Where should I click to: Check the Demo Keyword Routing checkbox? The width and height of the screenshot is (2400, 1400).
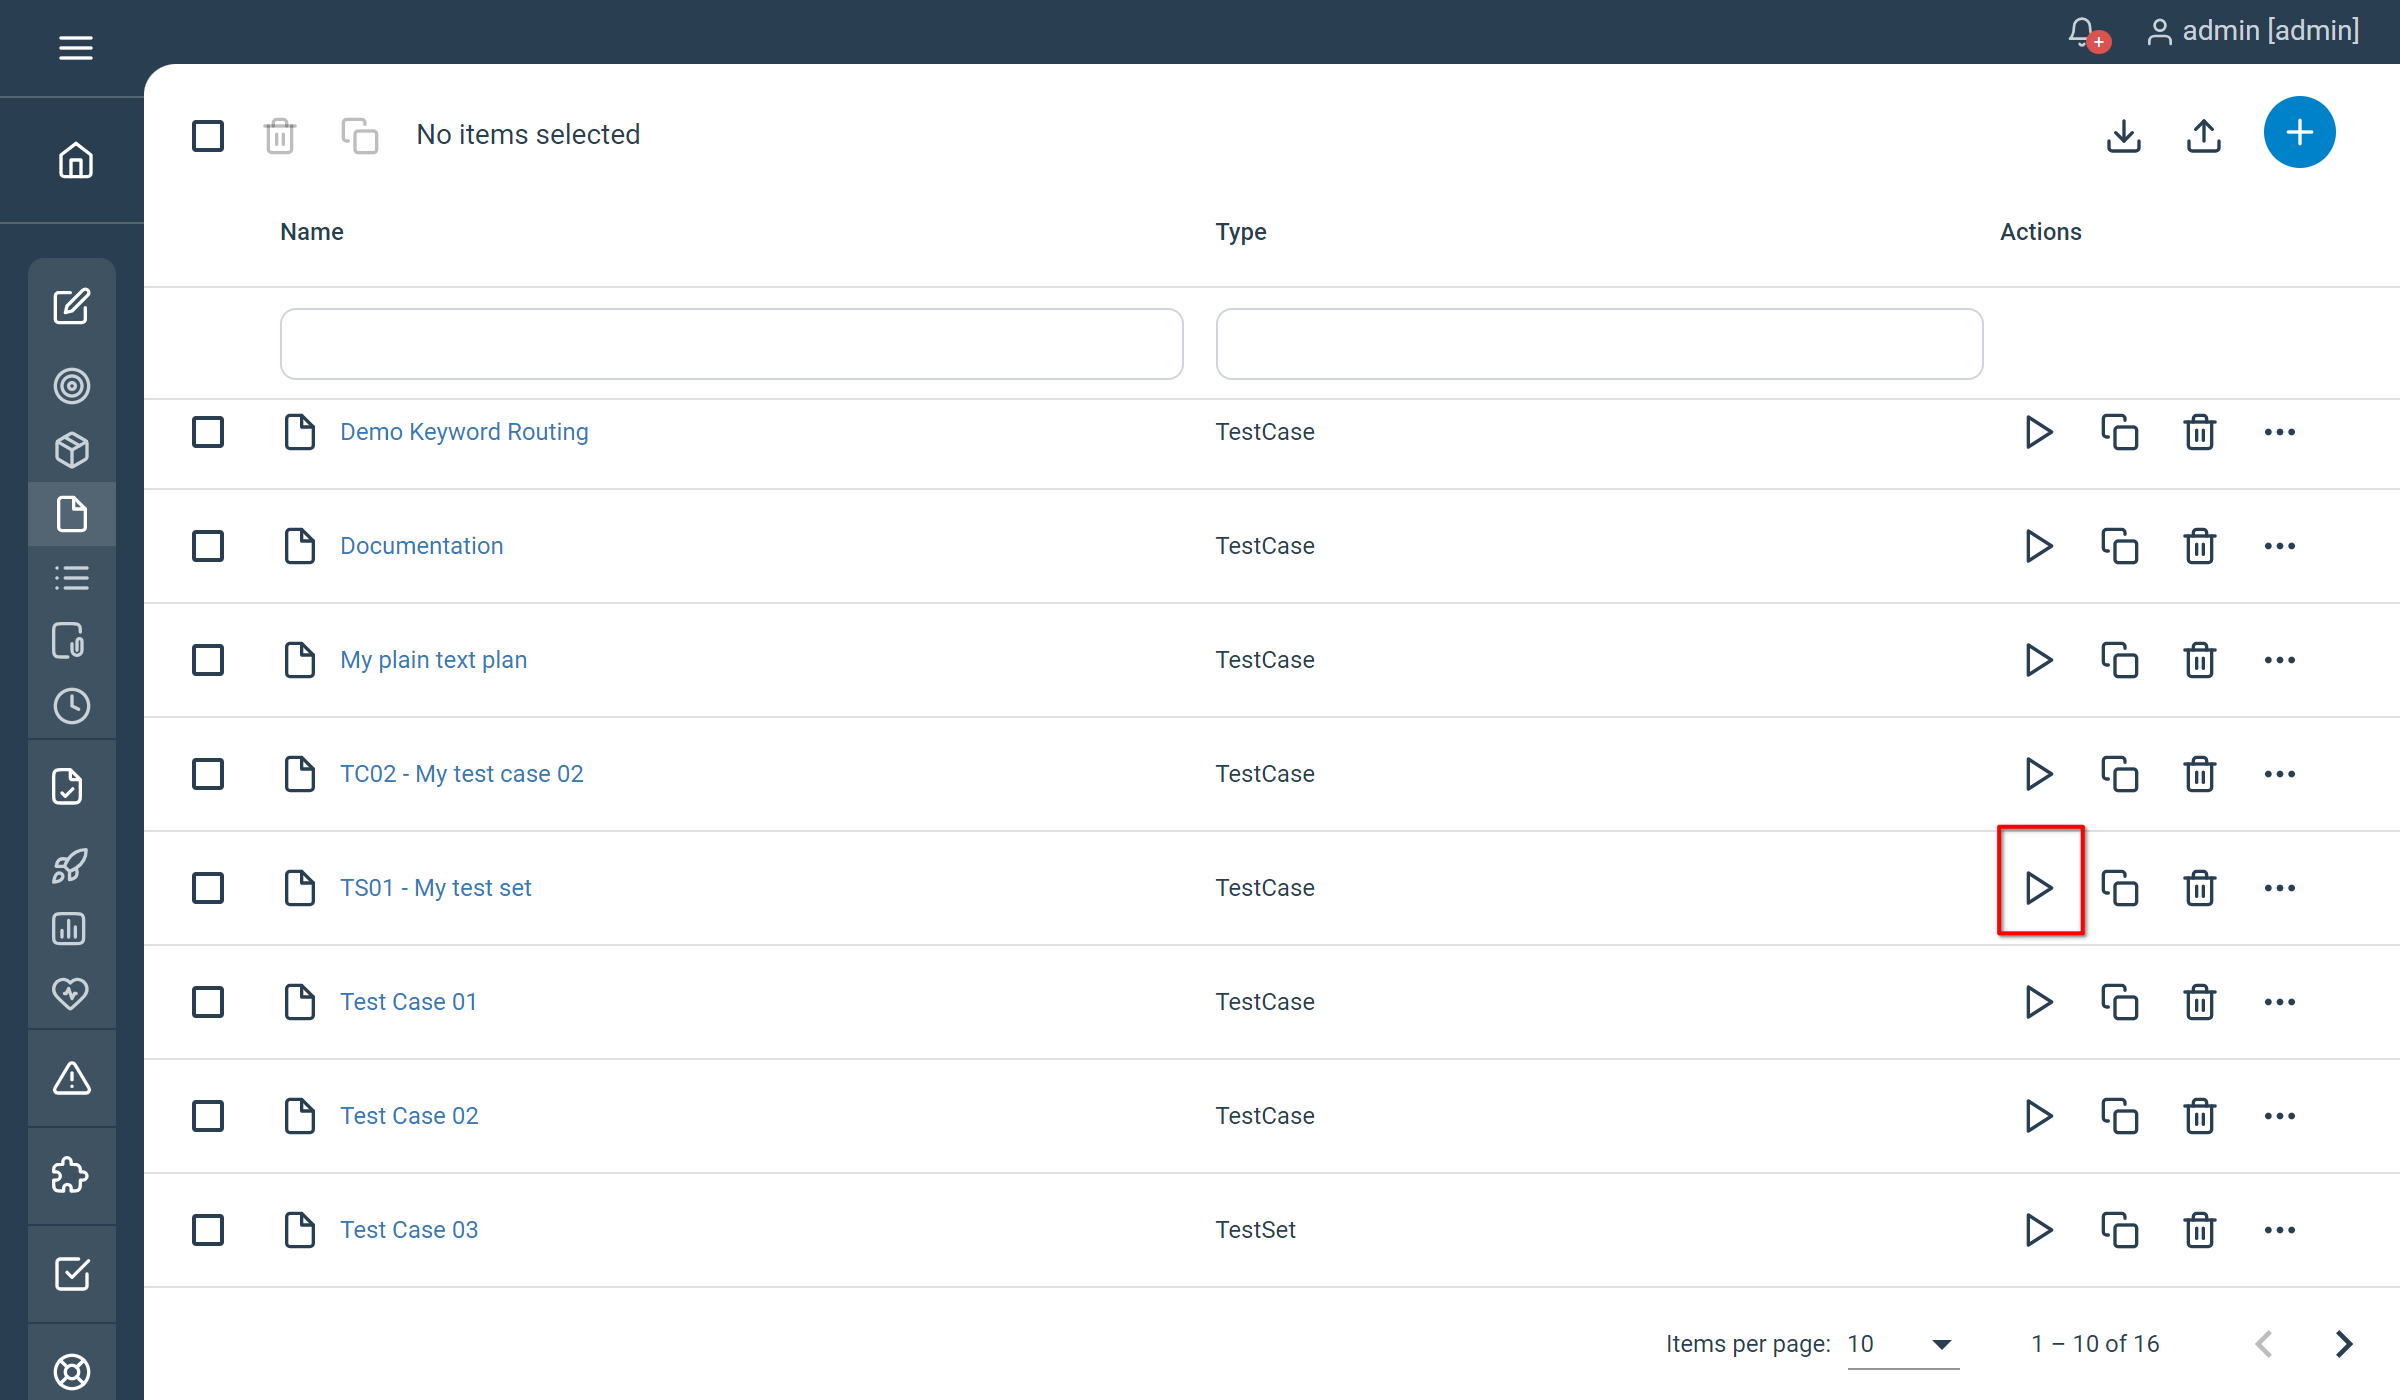pyautogui.click(x=208, y=432)
